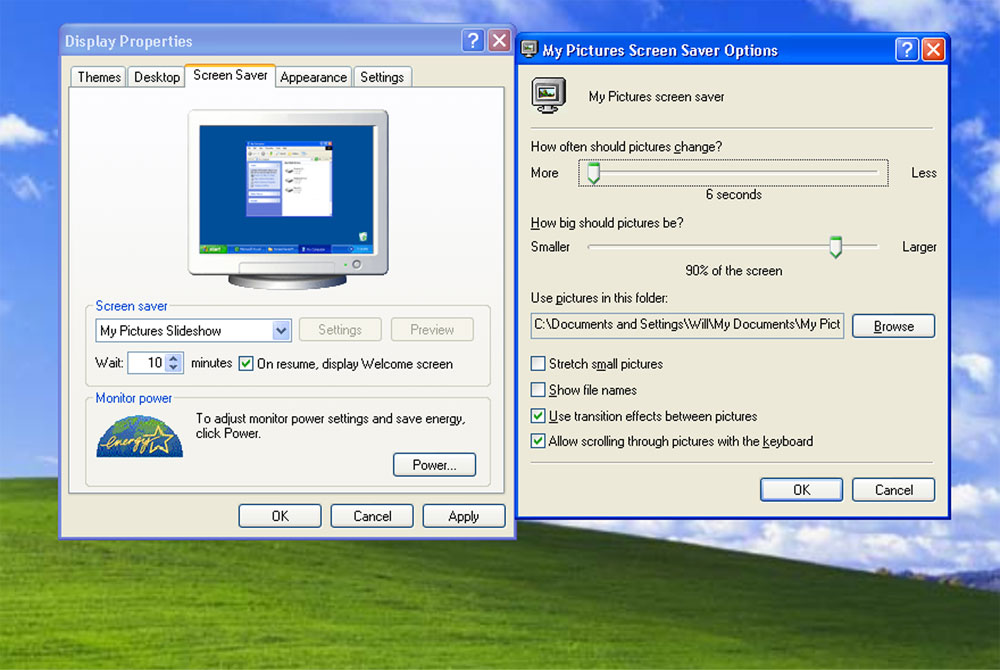
Task: Click the pictures folder path field
Action: [x=688, y=325]
